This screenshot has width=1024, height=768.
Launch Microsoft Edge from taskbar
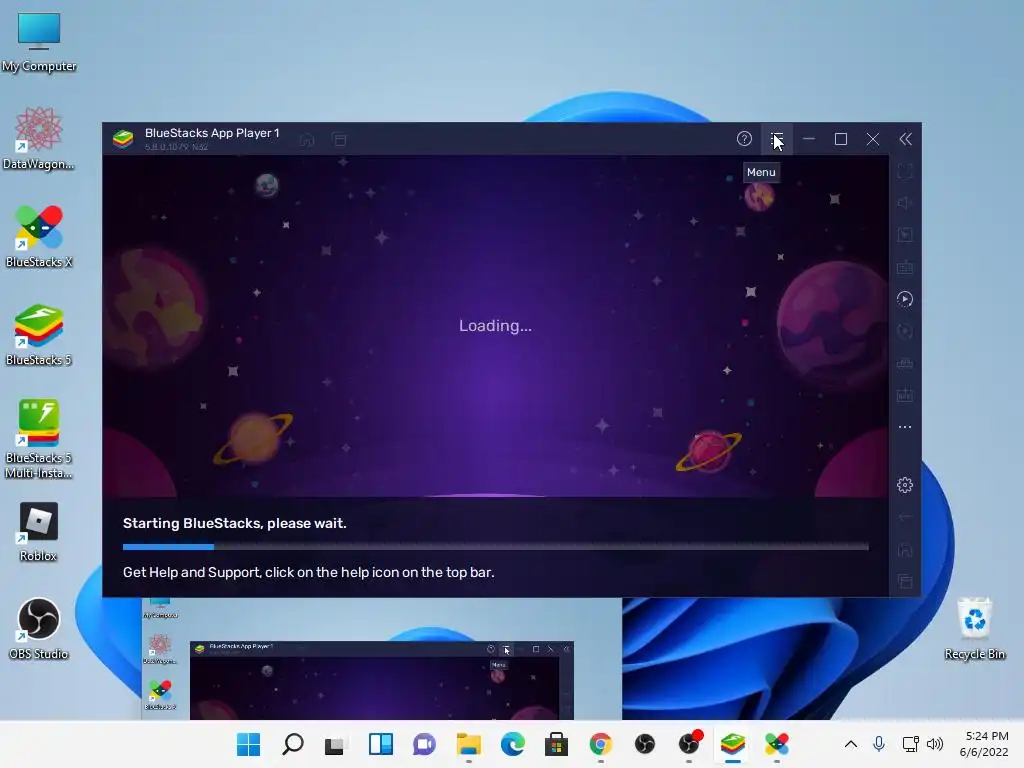512,744
